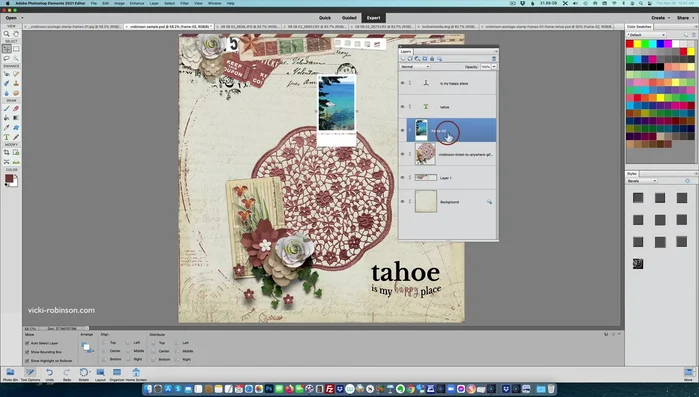Screen dimensions: 699x397
Task: Select the Lasso tool
Action: (x=6, y=58)
